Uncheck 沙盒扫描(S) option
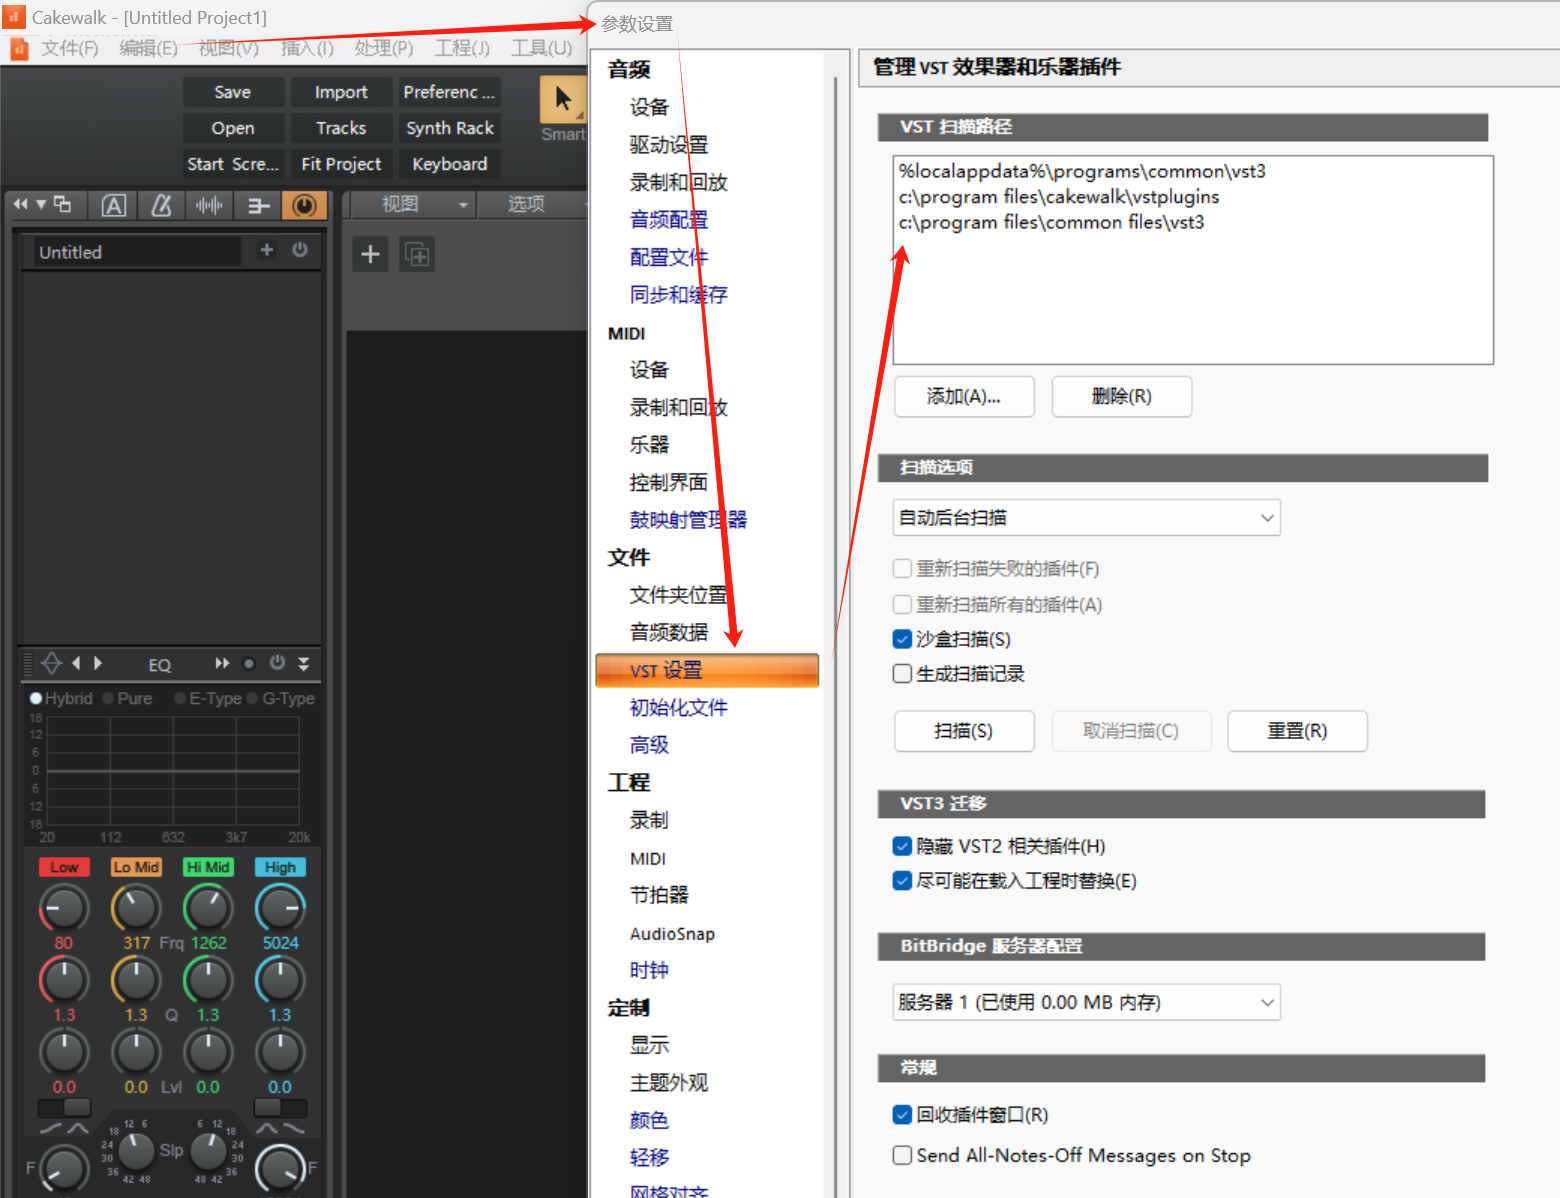 [902, 639]
